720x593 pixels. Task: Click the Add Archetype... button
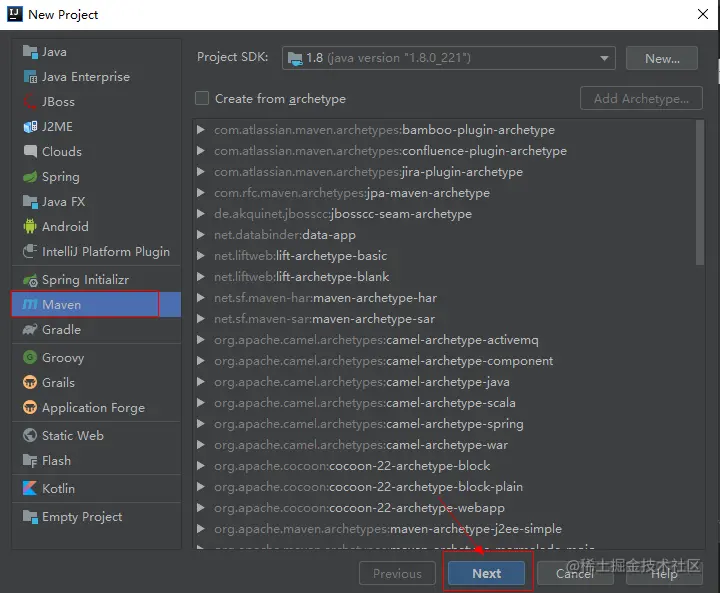click(641, 98)
